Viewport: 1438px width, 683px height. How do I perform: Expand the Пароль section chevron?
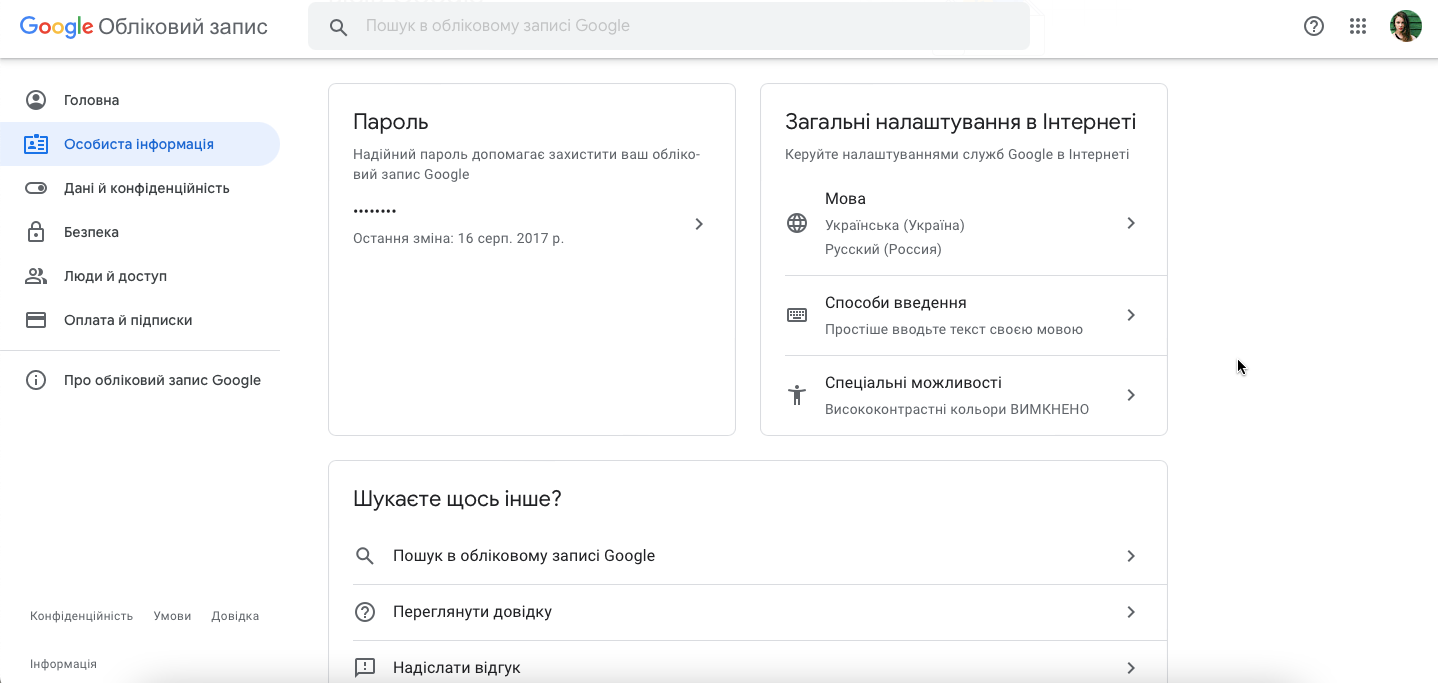click(x=699, y=223)
